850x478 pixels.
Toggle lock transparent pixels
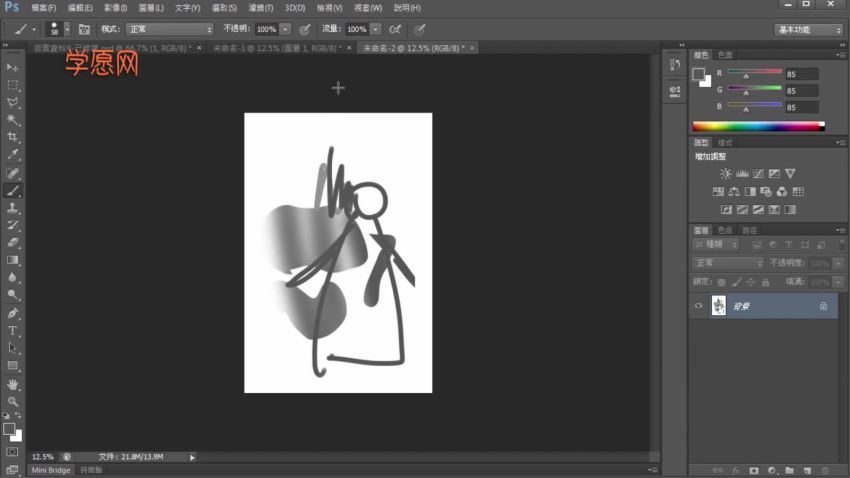pos(722,282)
